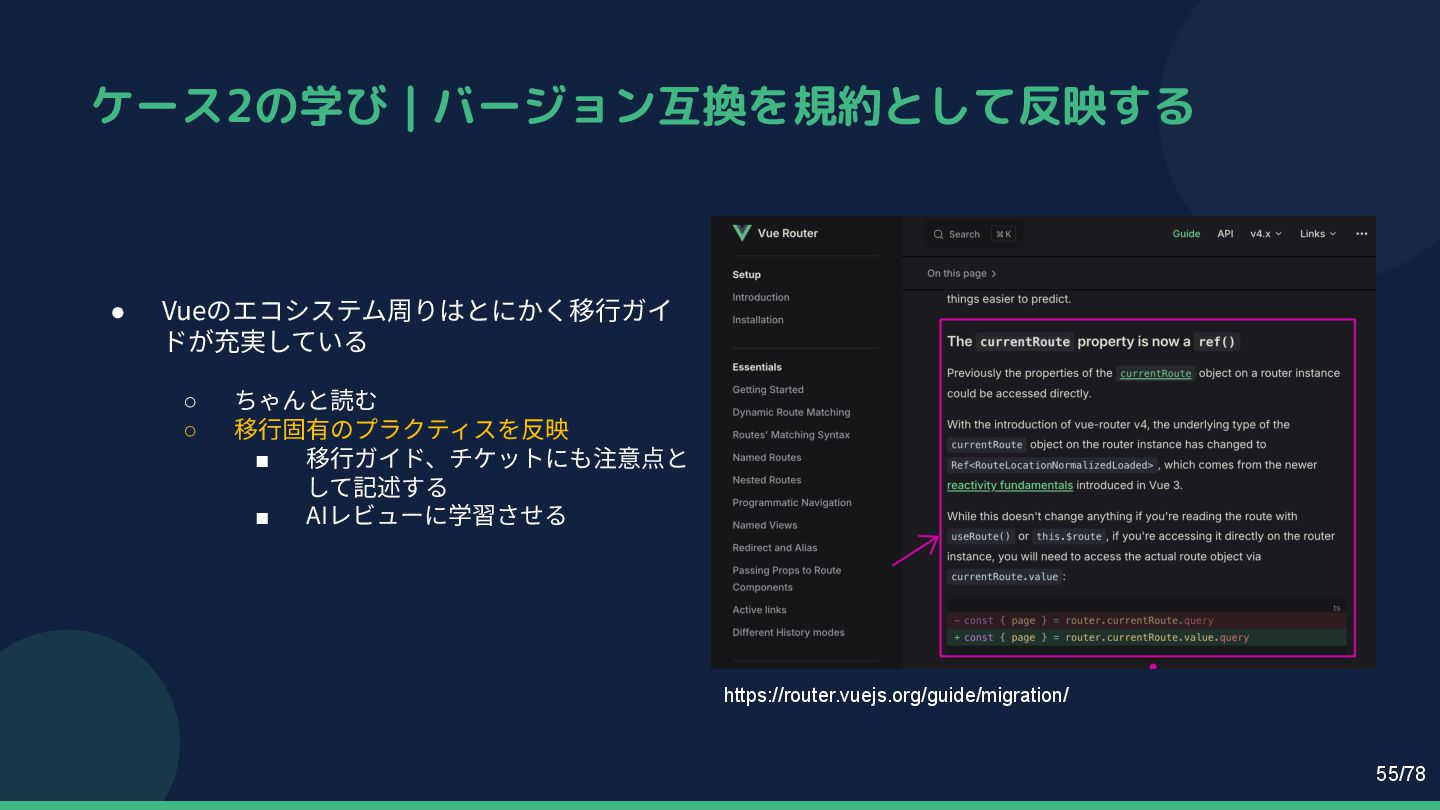Open Nested Routes sidebar item
Viewport: 1440px width, 810px height.
(767, 480)
